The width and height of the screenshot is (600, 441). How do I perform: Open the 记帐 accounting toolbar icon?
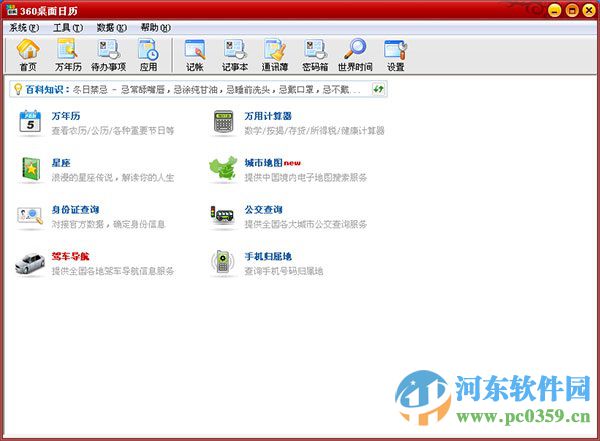(x=195, y=55)
